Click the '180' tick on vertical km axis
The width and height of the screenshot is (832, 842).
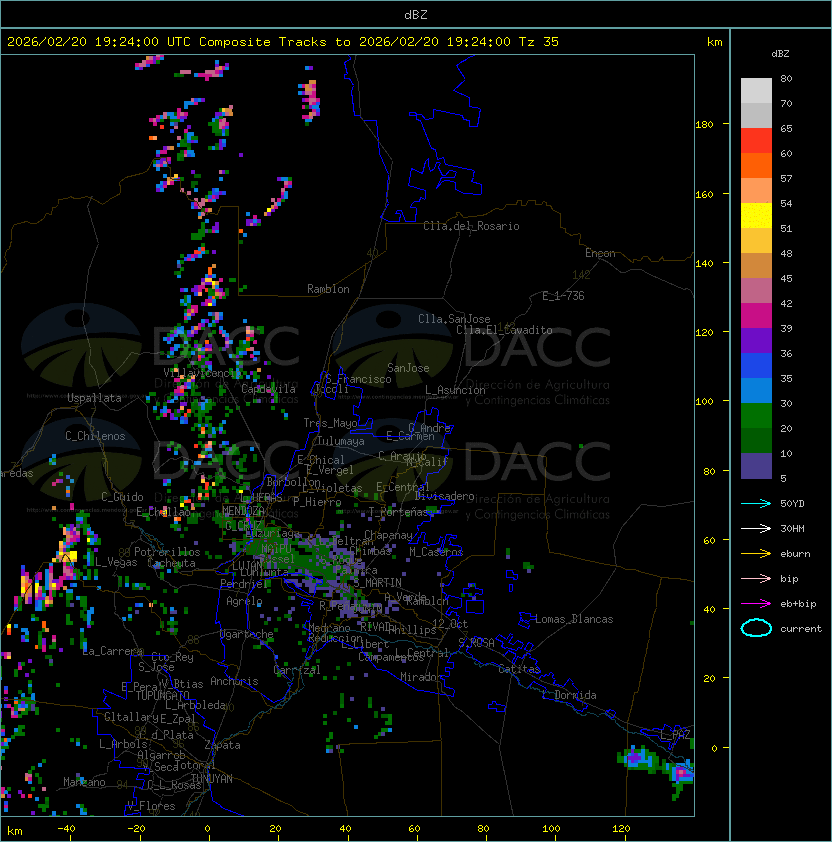tap(704, 125)
